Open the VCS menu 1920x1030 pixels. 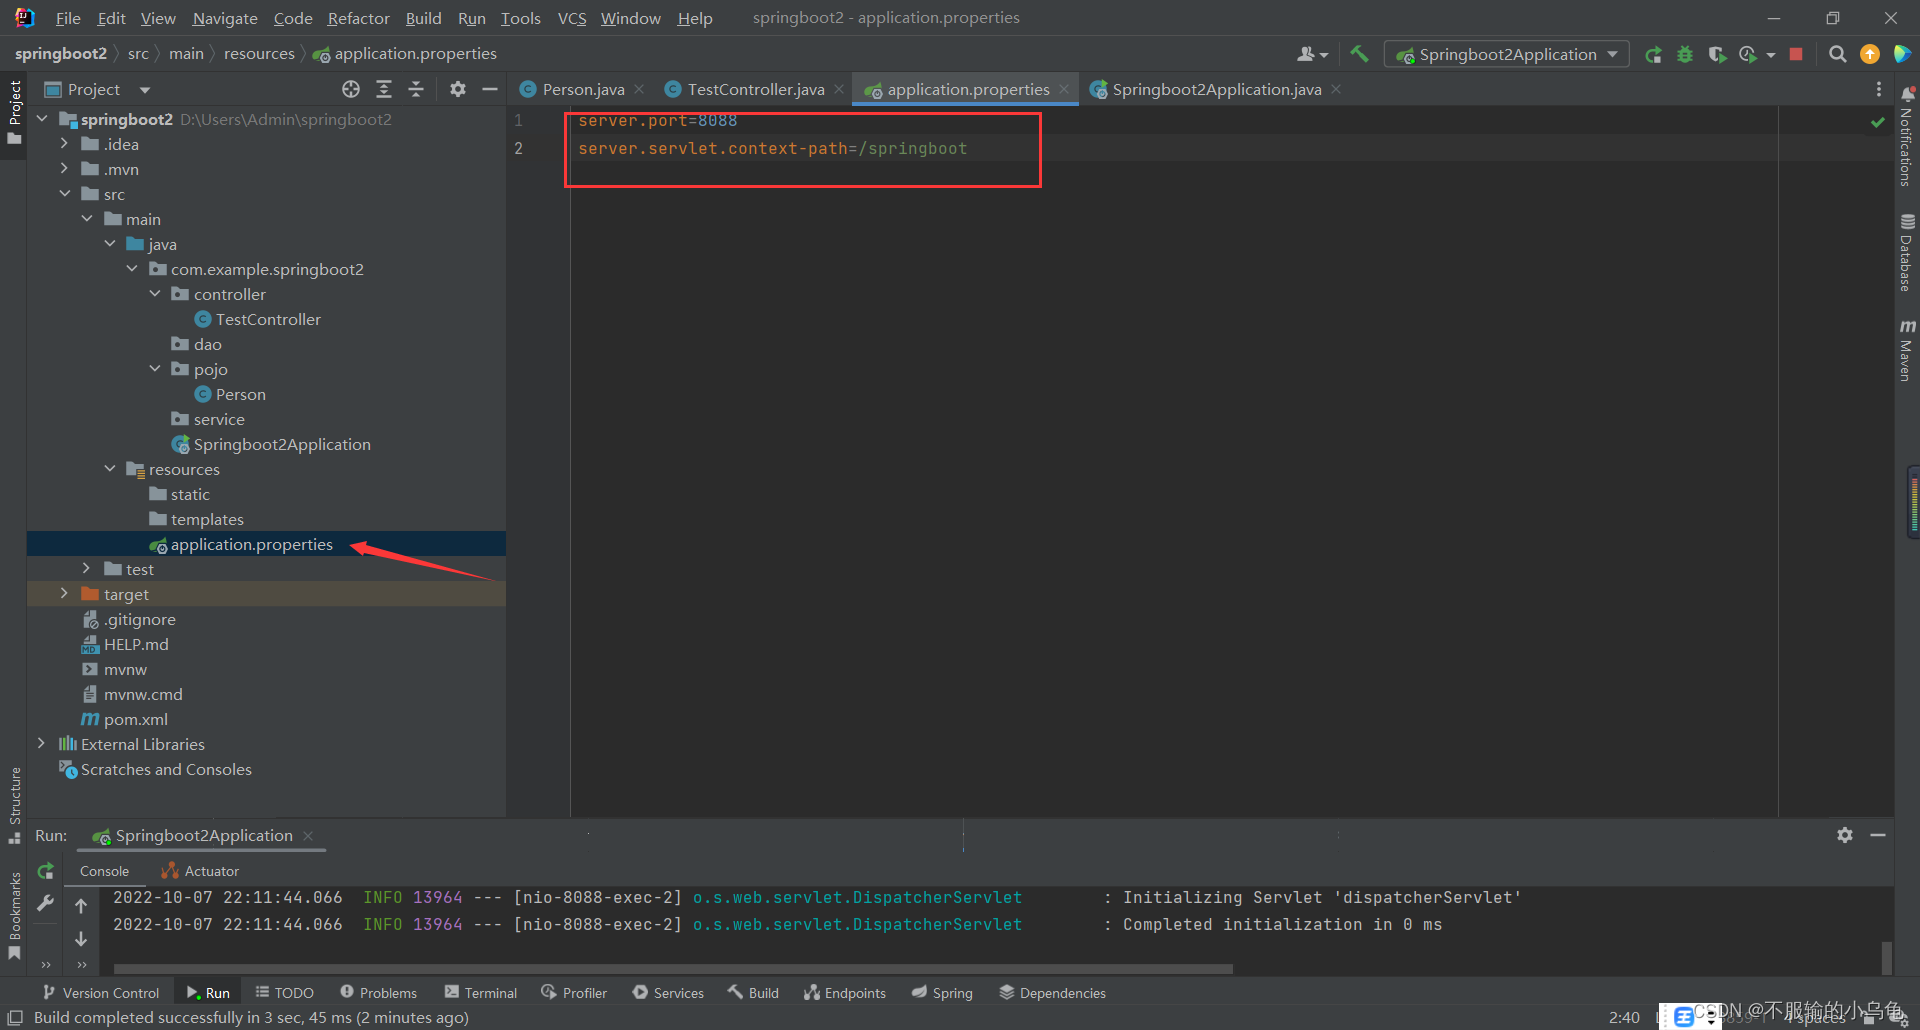tap(572, 18)
